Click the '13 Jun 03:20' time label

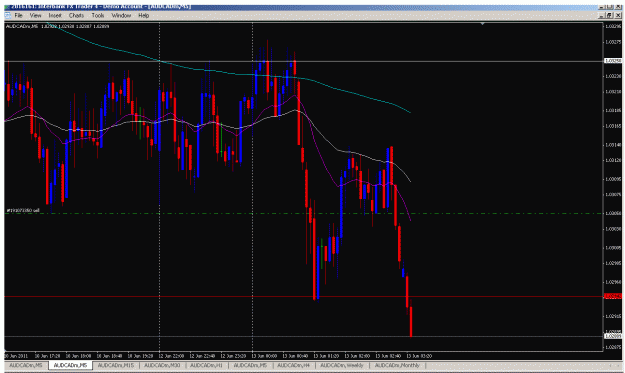(419, 356)
